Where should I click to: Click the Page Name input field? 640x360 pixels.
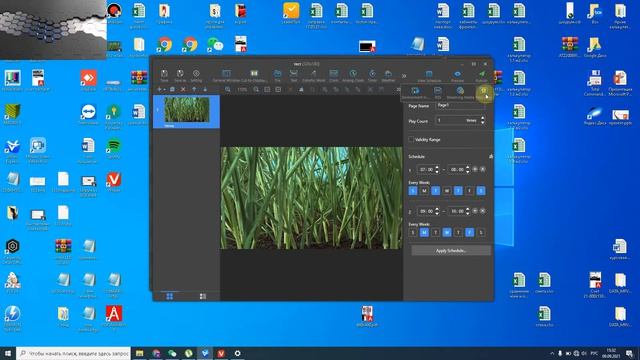460,105
